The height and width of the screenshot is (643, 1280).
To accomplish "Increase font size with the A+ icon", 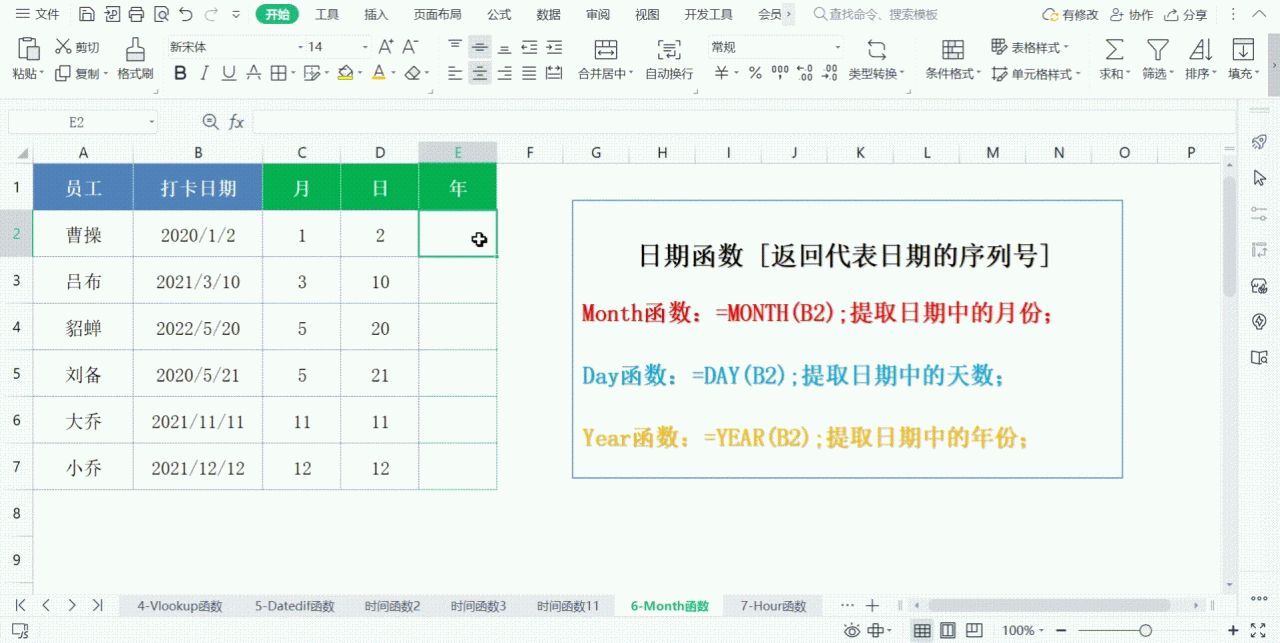I will 385,47.
